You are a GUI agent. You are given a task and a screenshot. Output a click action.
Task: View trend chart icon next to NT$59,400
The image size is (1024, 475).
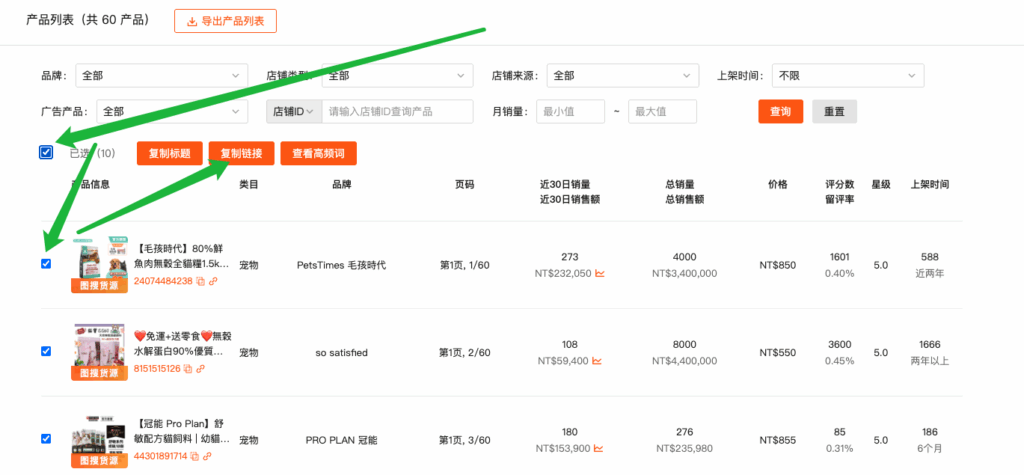coord(598,360)
